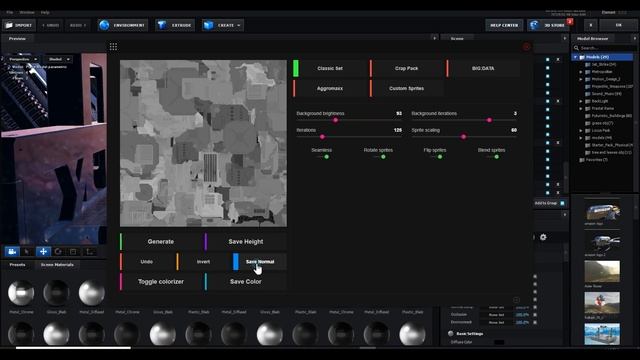Click Toggle colorizer button
The height and width of the screenshot is (360, 640).
[x=161, y=282]
